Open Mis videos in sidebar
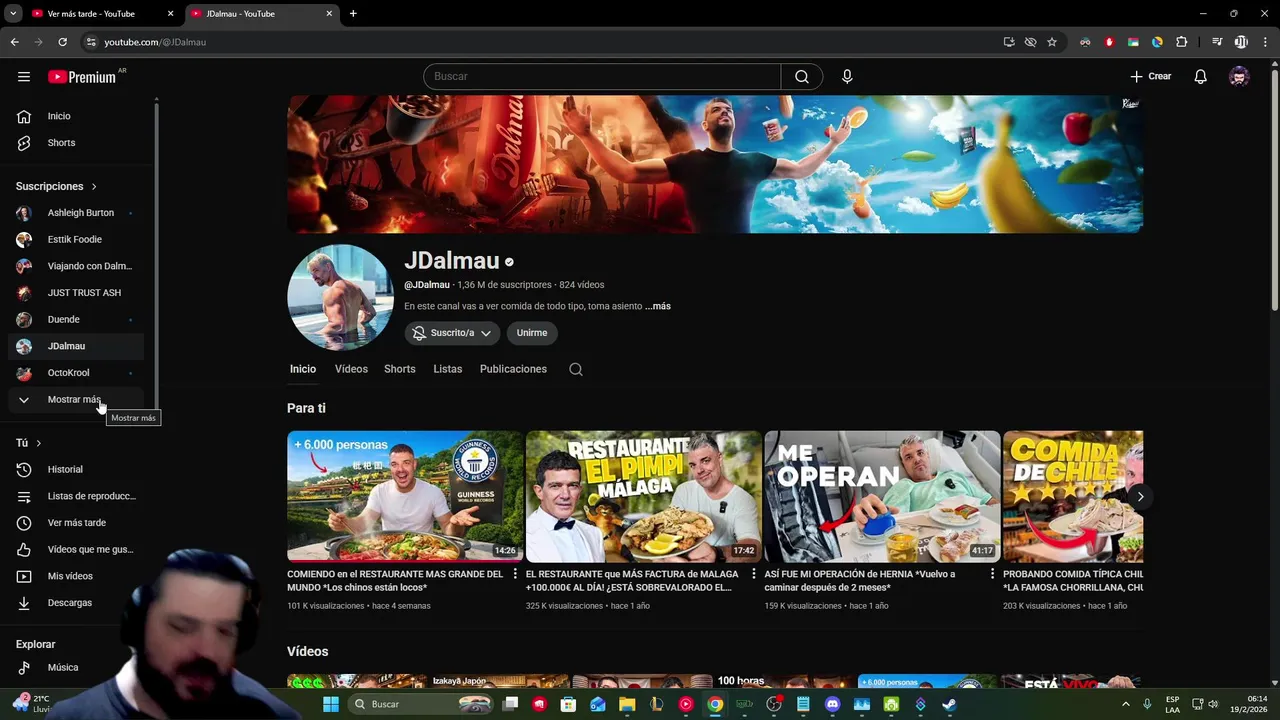 [76, 576]
